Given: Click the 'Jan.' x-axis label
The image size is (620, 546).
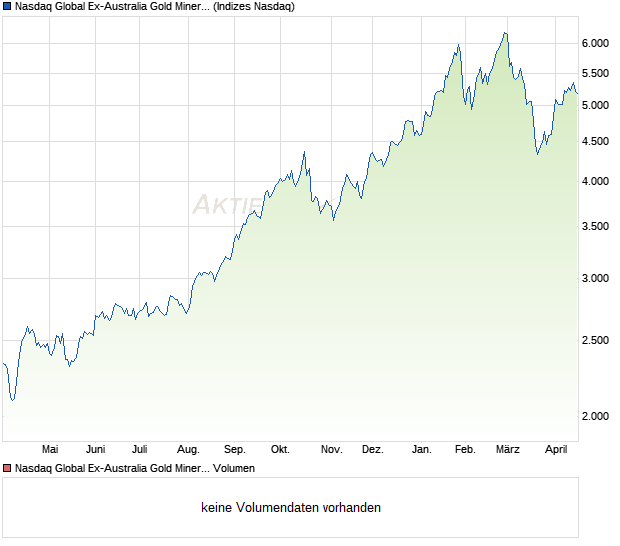Looking at the screenshot, I should [422, 449].
